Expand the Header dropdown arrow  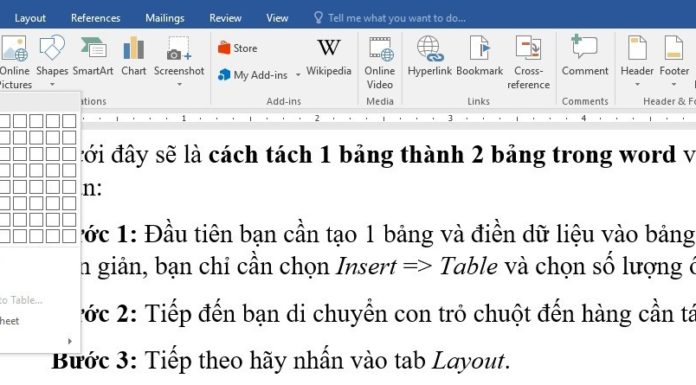click(x=637, y=84)
